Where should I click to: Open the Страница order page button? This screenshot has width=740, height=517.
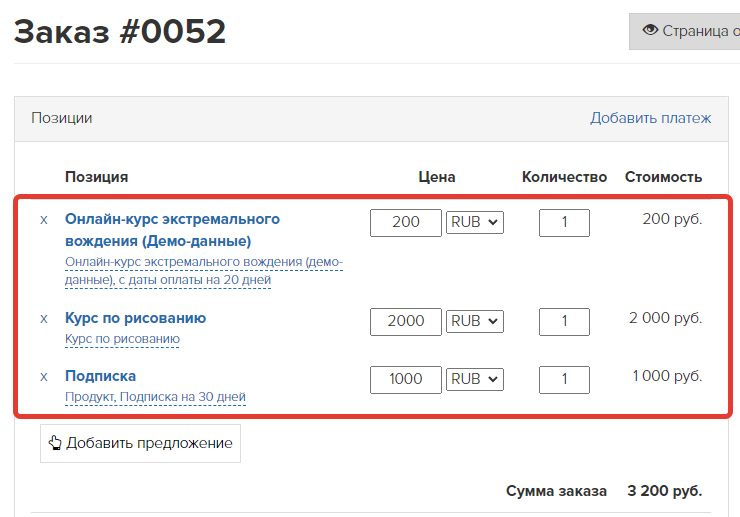[684, 31]
